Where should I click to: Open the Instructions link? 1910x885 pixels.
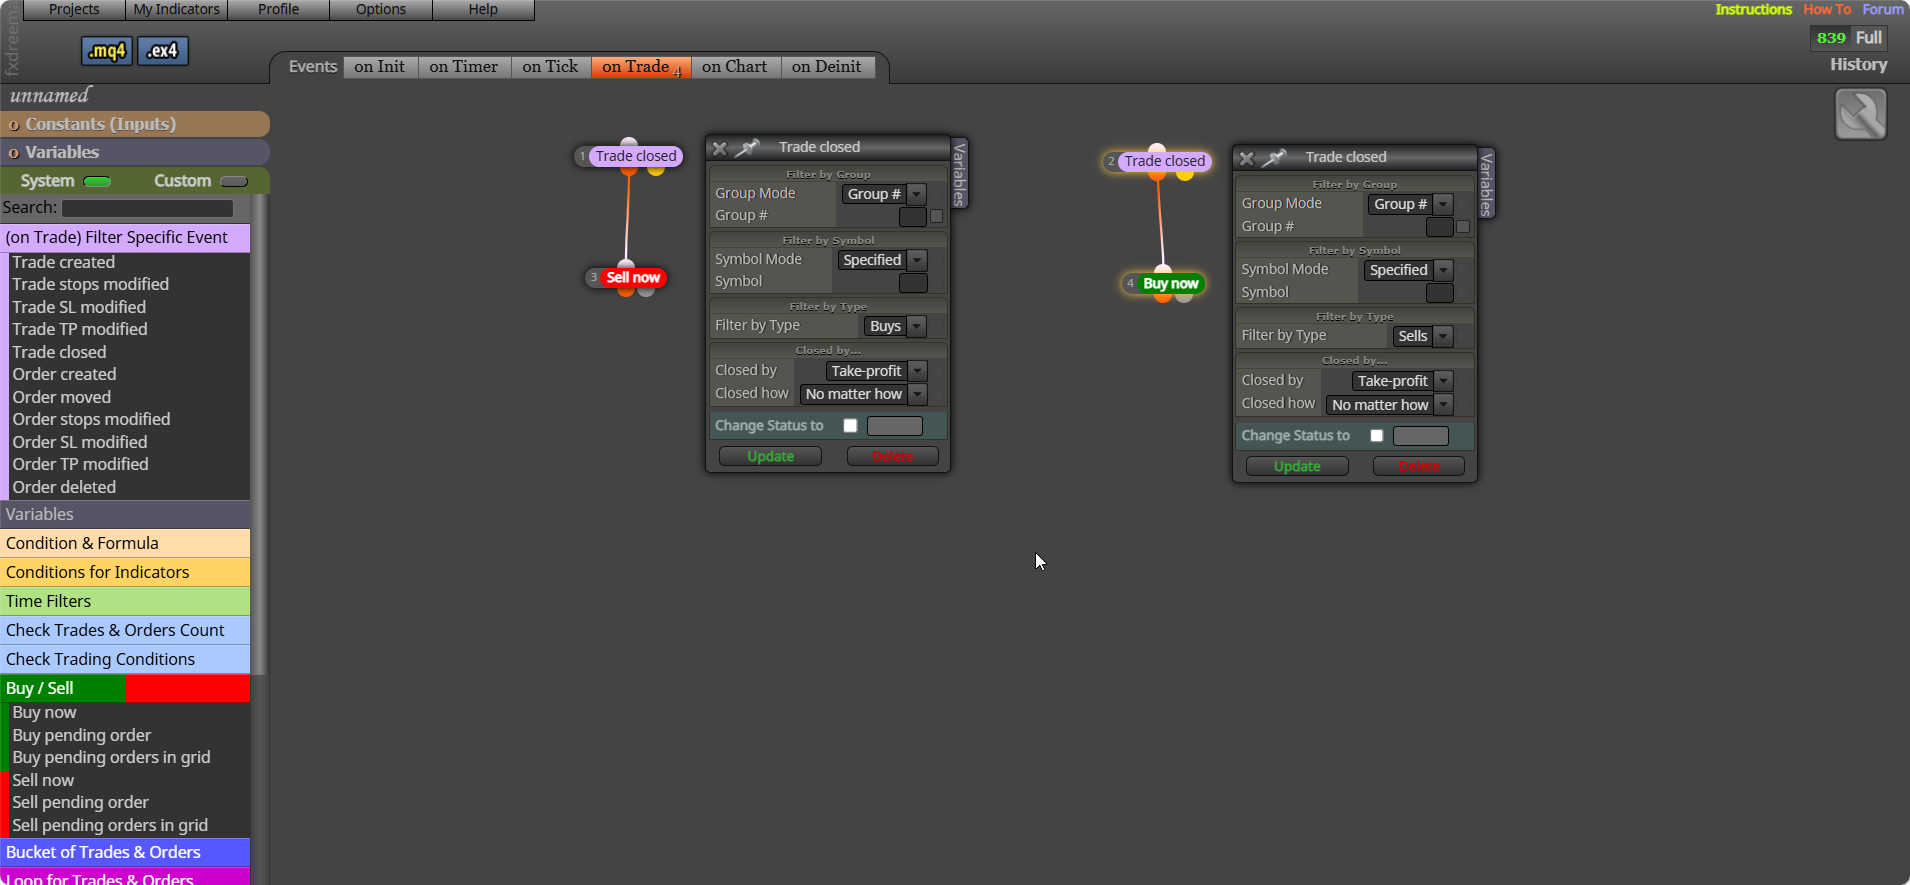1753,9
